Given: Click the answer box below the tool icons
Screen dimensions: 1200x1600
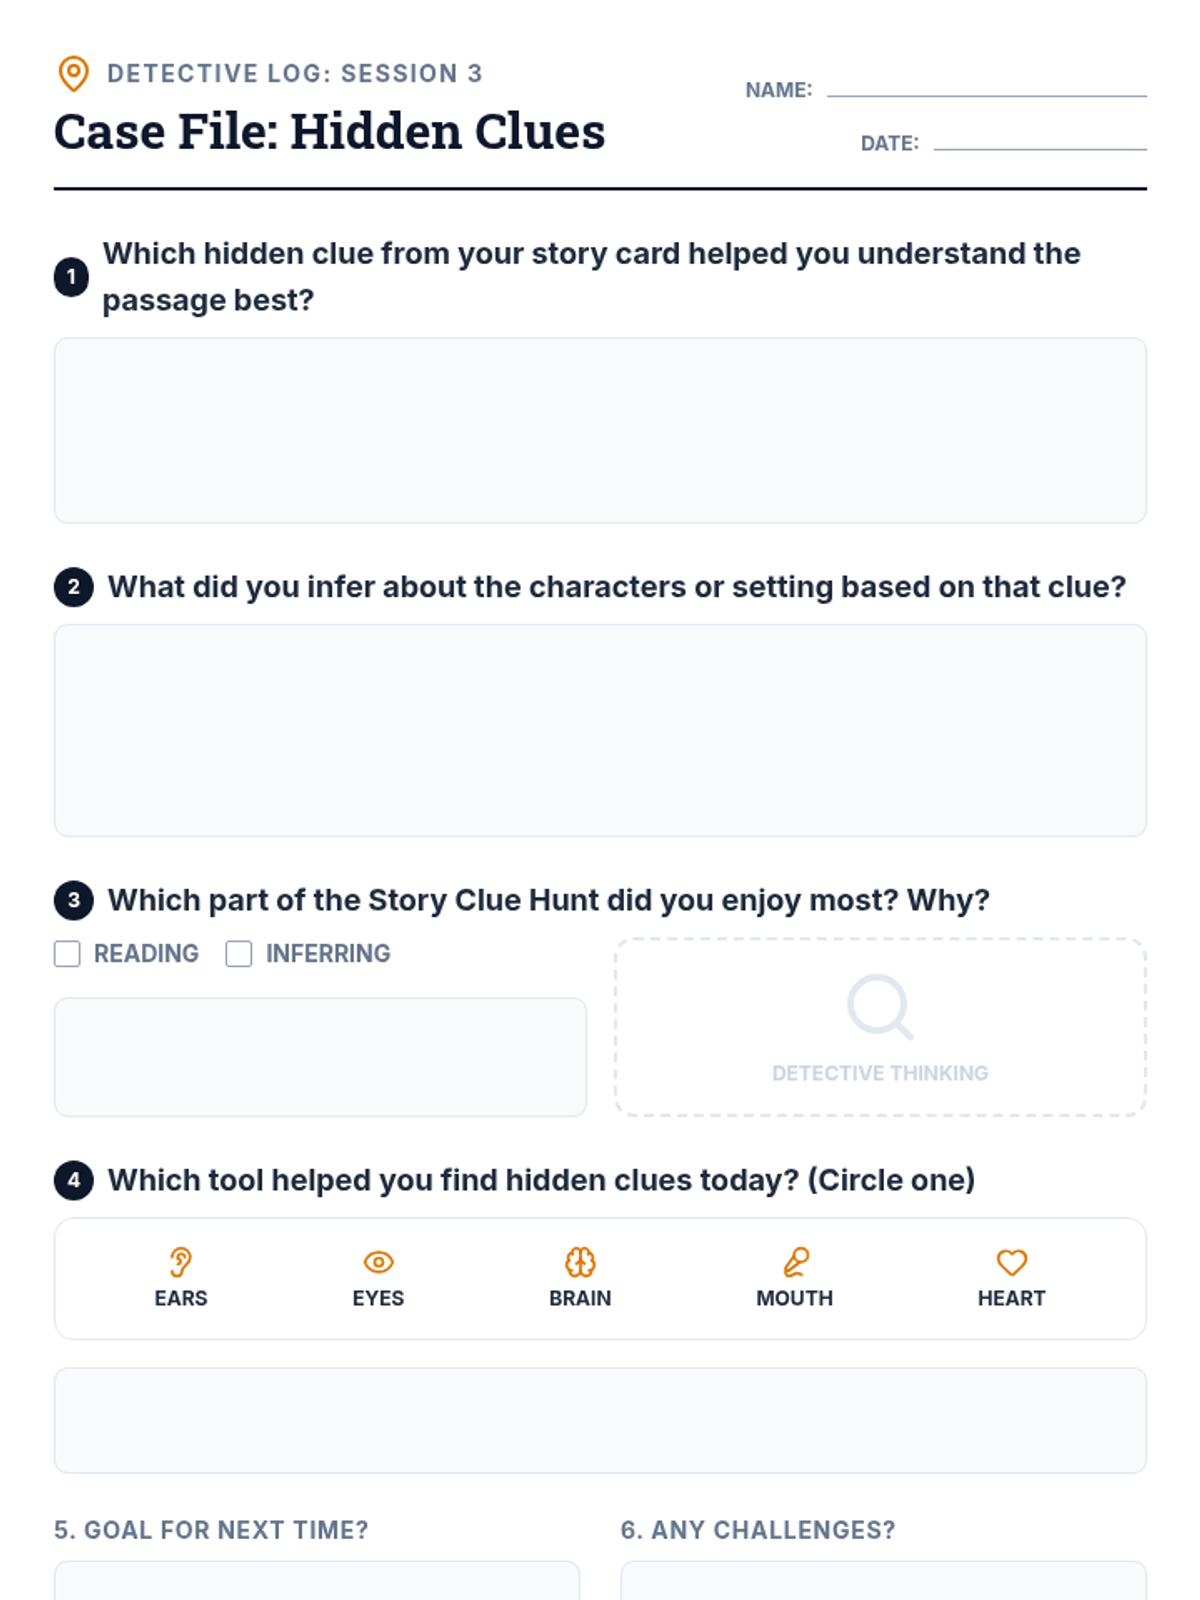Looking at the screenshot, I should (x=600, y=1420).
